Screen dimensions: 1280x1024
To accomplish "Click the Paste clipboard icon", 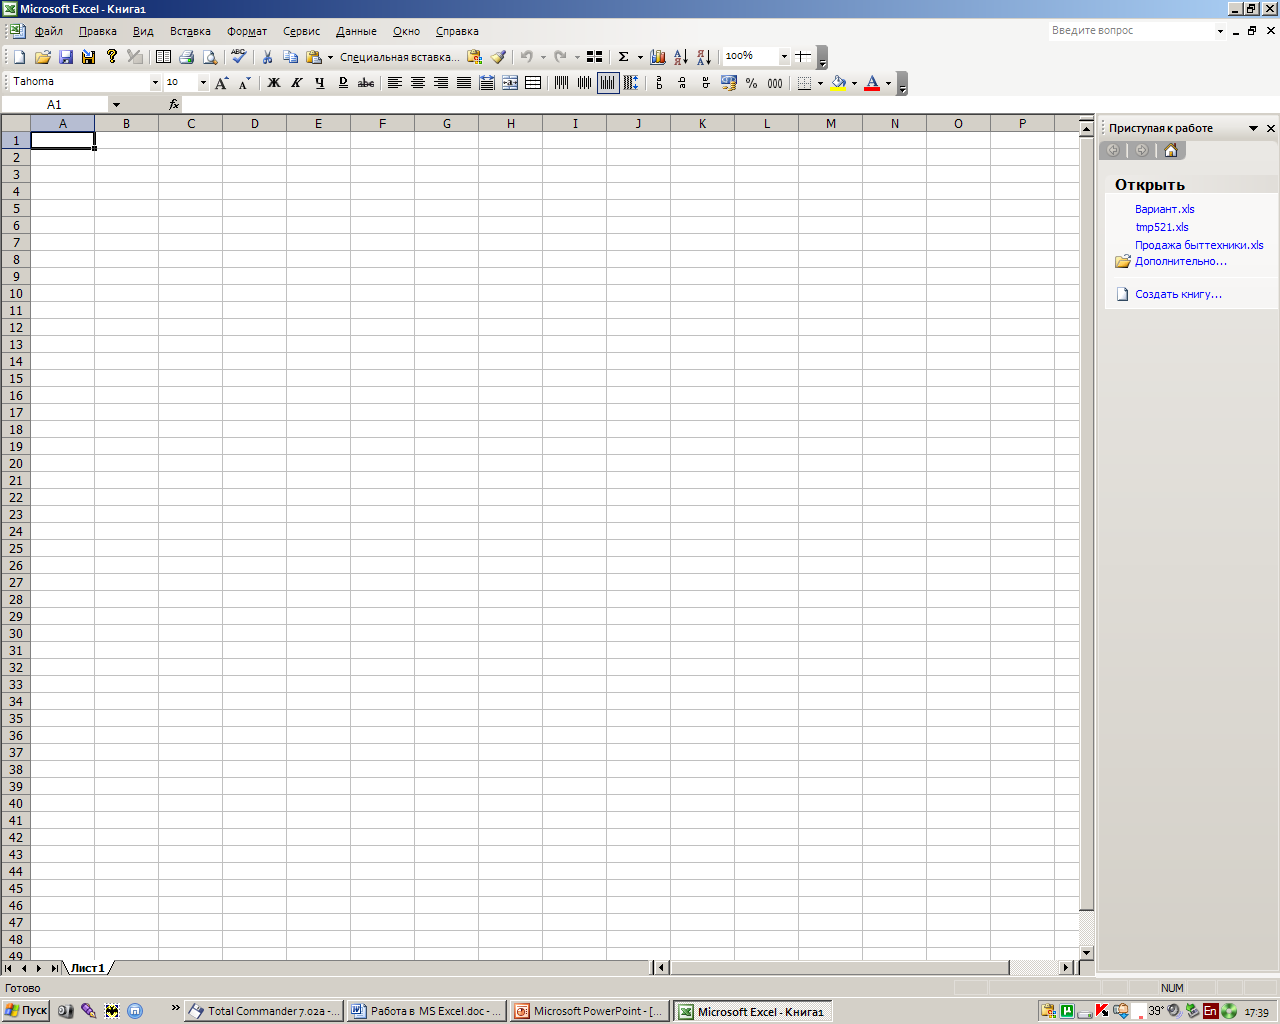I will 314,57.
